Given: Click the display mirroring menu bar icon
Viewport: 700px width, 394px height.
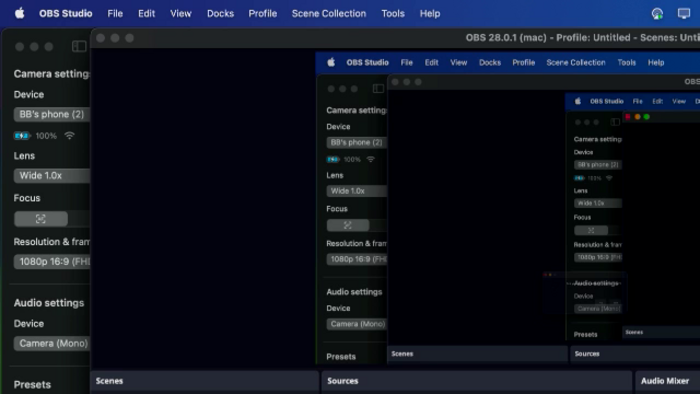Looking at the screenshot, I should 683,14.
